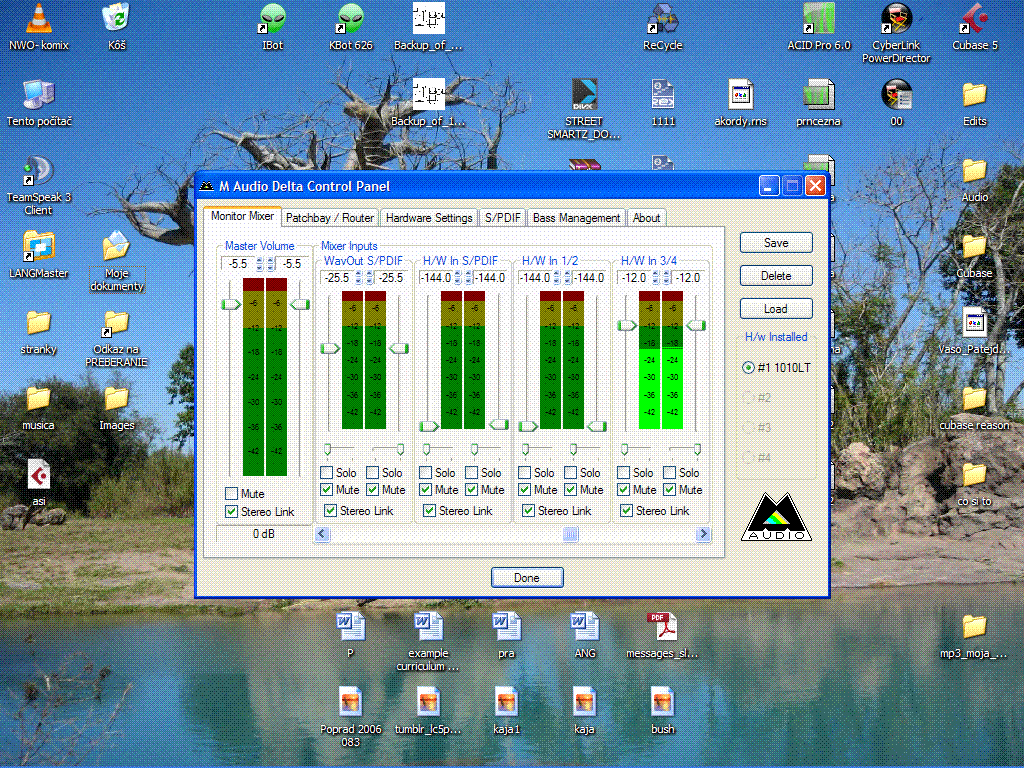Select the #1 1010LT hardware radio button
The image size is (1024, 768).
(x=748, y=368)
